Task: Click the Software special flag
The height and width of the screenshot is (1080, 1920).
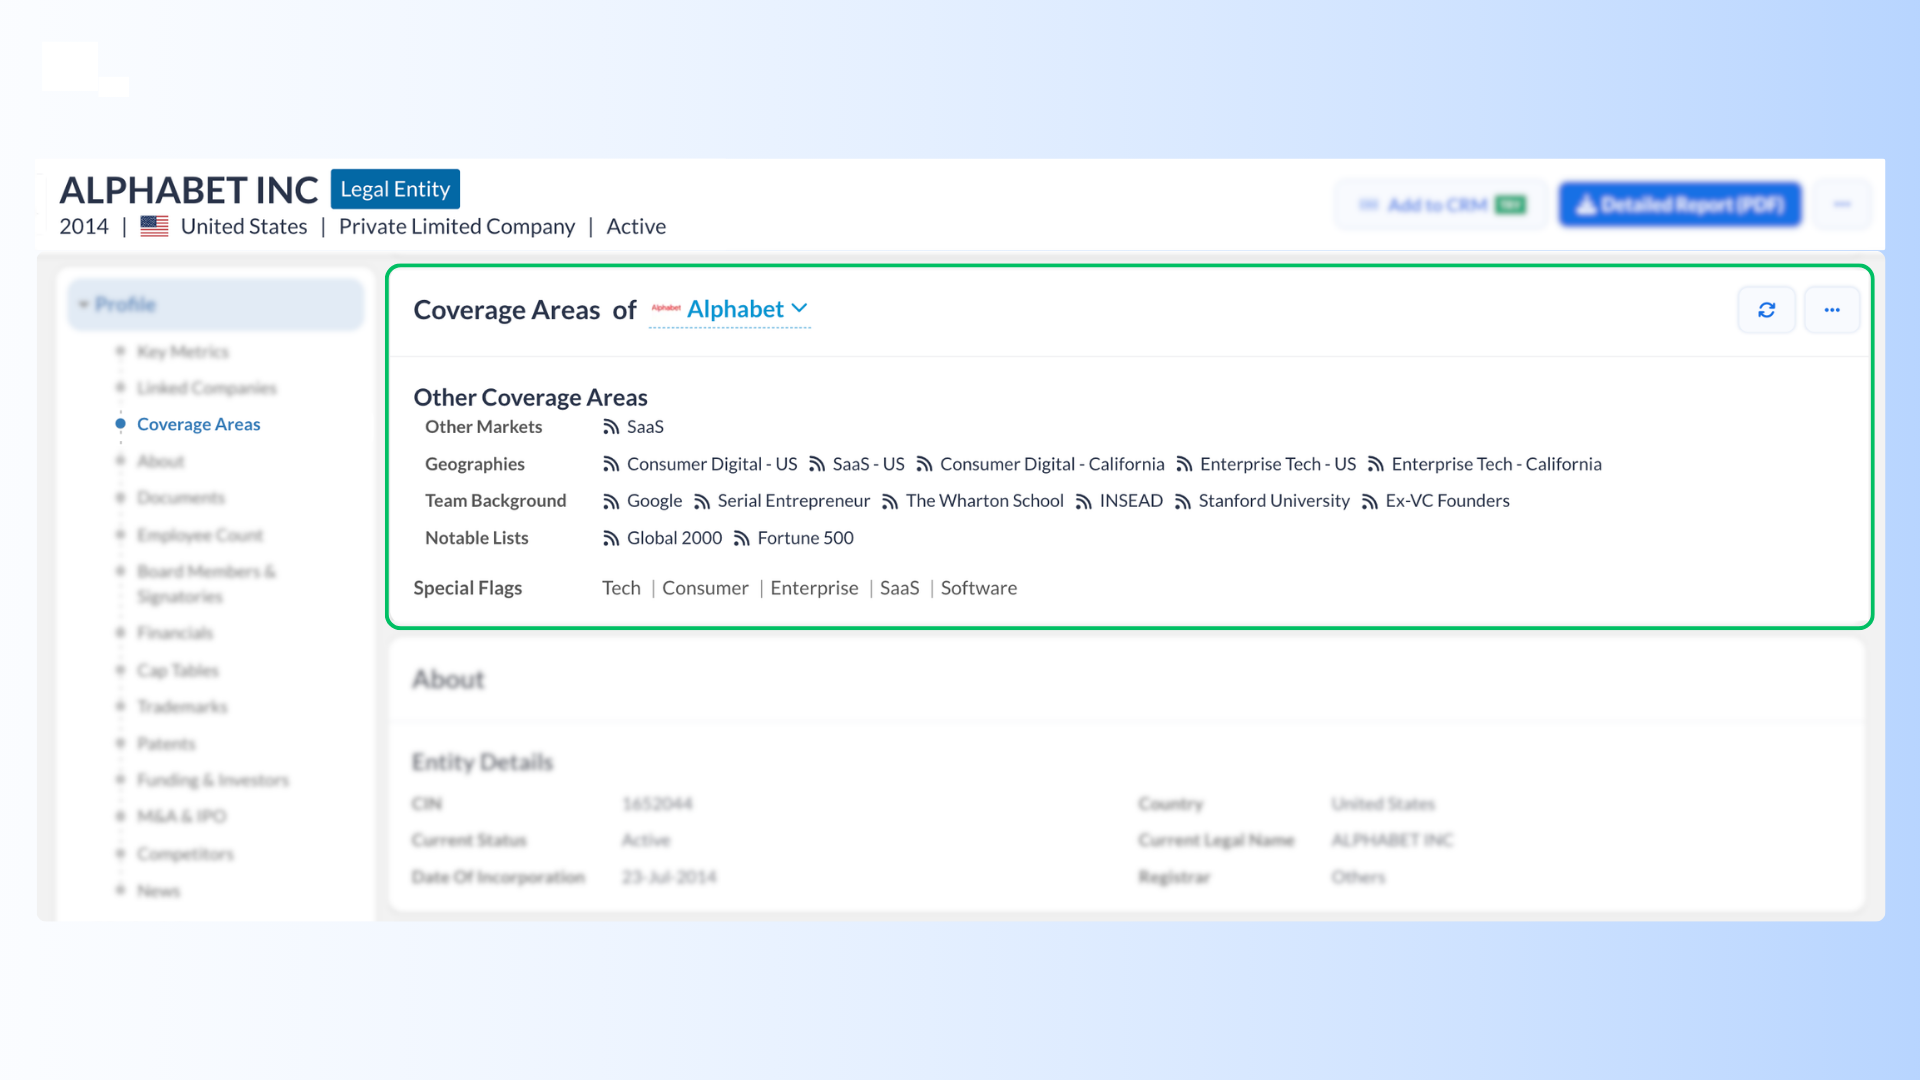Action: tap(979, 588)
